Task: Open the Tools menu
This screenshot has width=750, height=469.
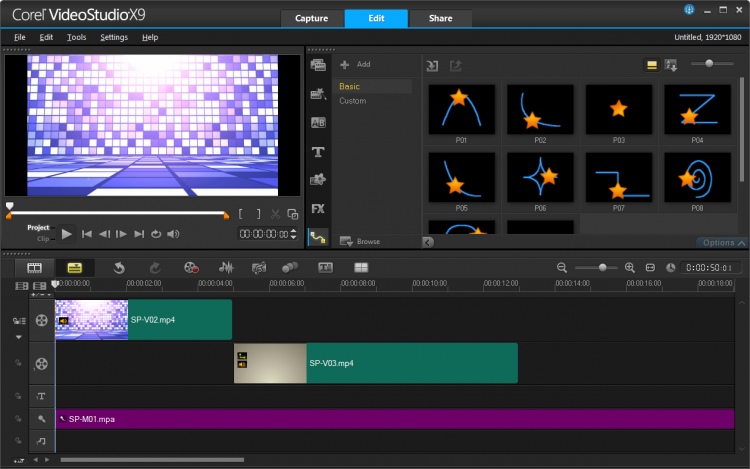Action: [x=76, y=37]
